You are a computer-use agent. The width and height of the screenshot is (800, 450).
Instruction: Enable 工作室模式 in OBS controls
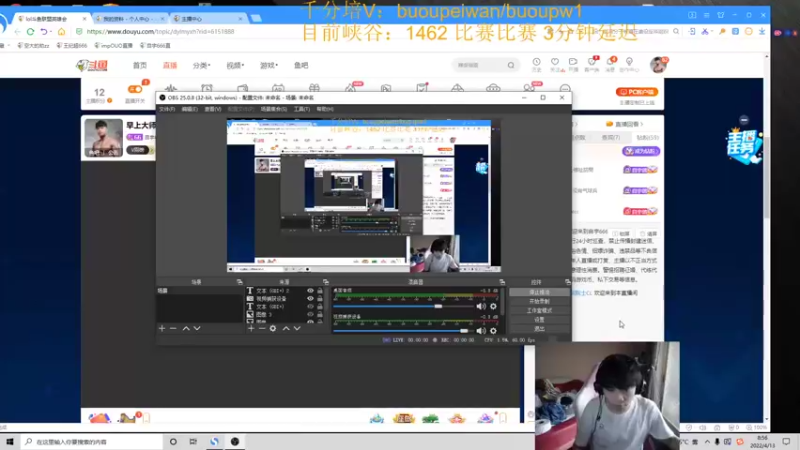(x=539, y=311)
